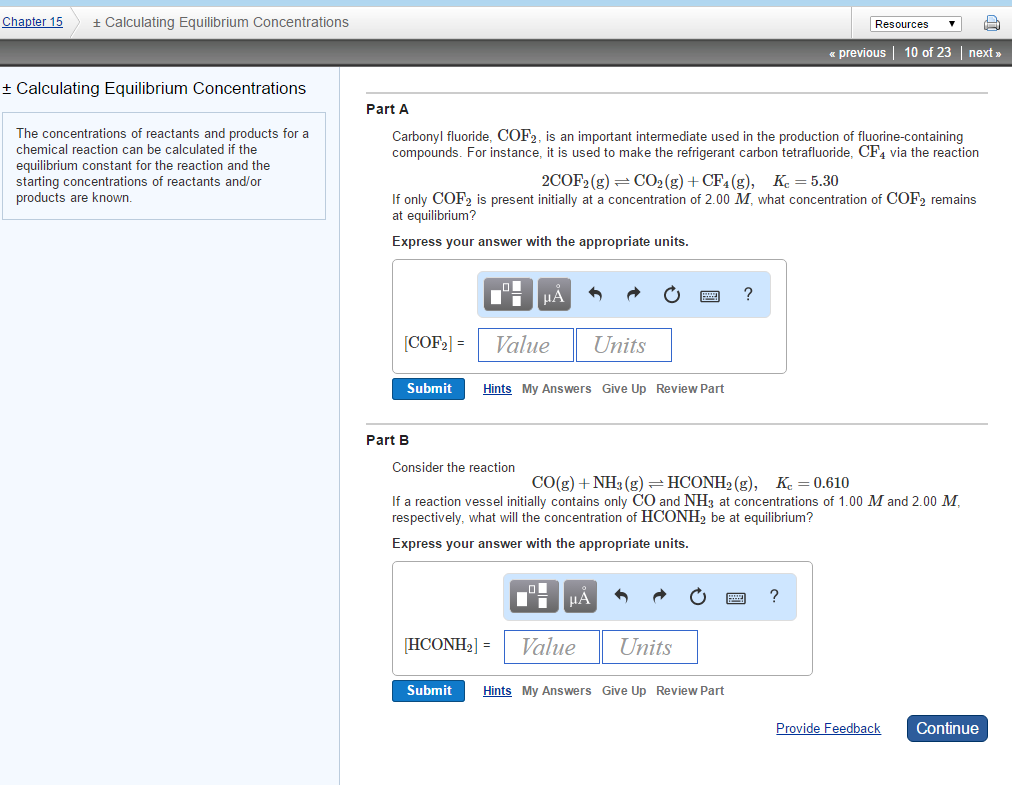The image size is (1012, 785).
Task: Click the Units field for HCONH2 answer
Action: [x=648, y=646]
